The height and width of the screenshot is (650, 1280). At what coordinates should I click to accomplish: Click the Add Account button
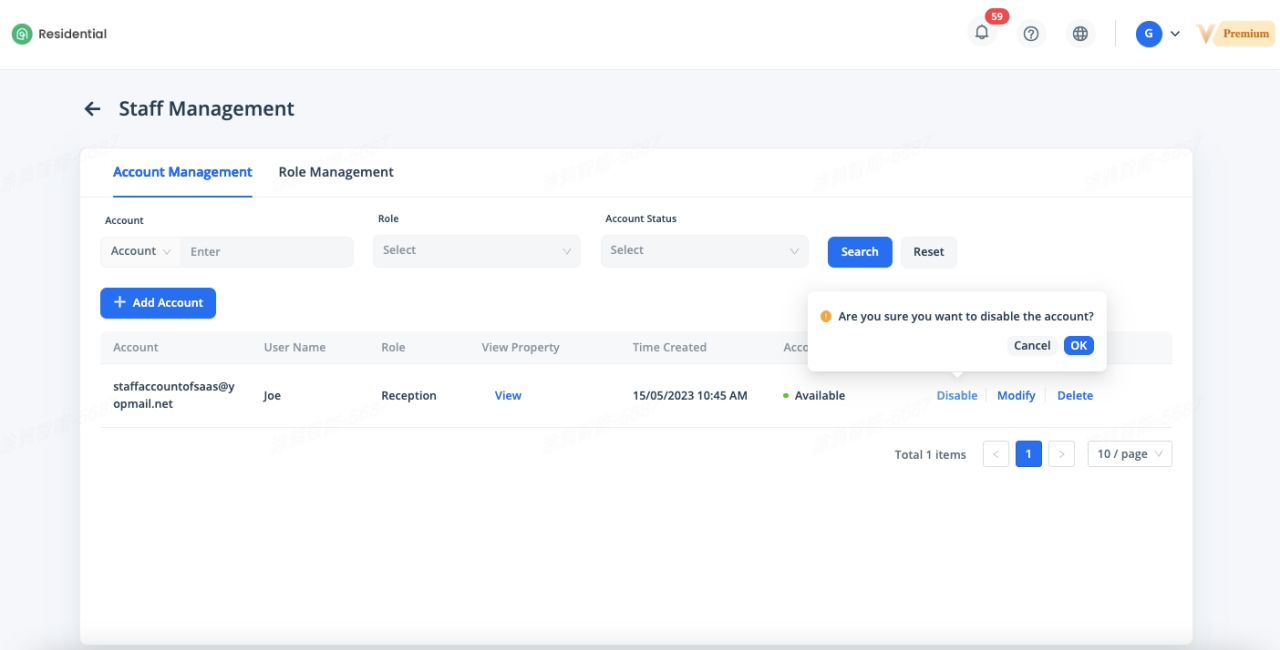[158, 303]
